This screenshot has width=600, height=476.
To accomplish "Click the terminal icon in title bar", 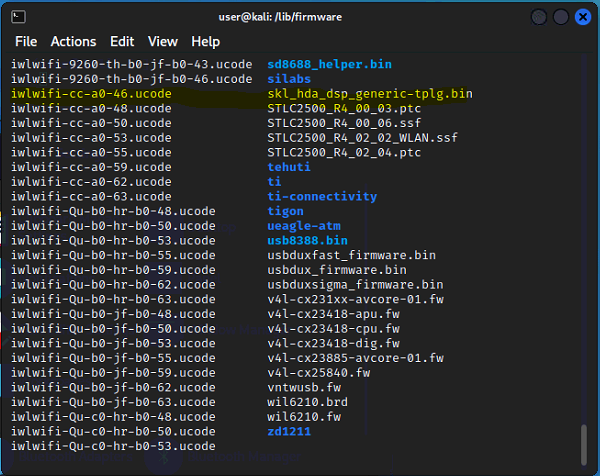I will (x=18, y=17).
